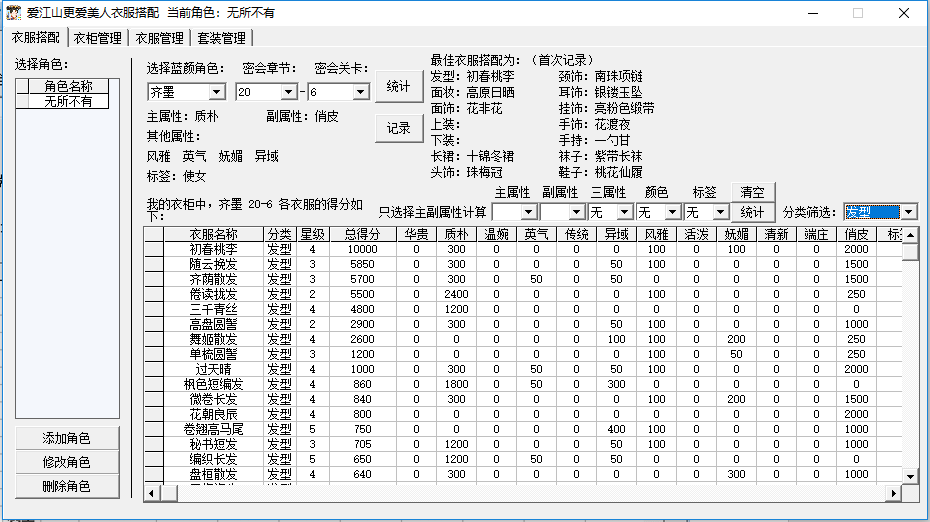Click the 统计 button below 清空
The height and width of the screenshot is (522, 930).
752,212
